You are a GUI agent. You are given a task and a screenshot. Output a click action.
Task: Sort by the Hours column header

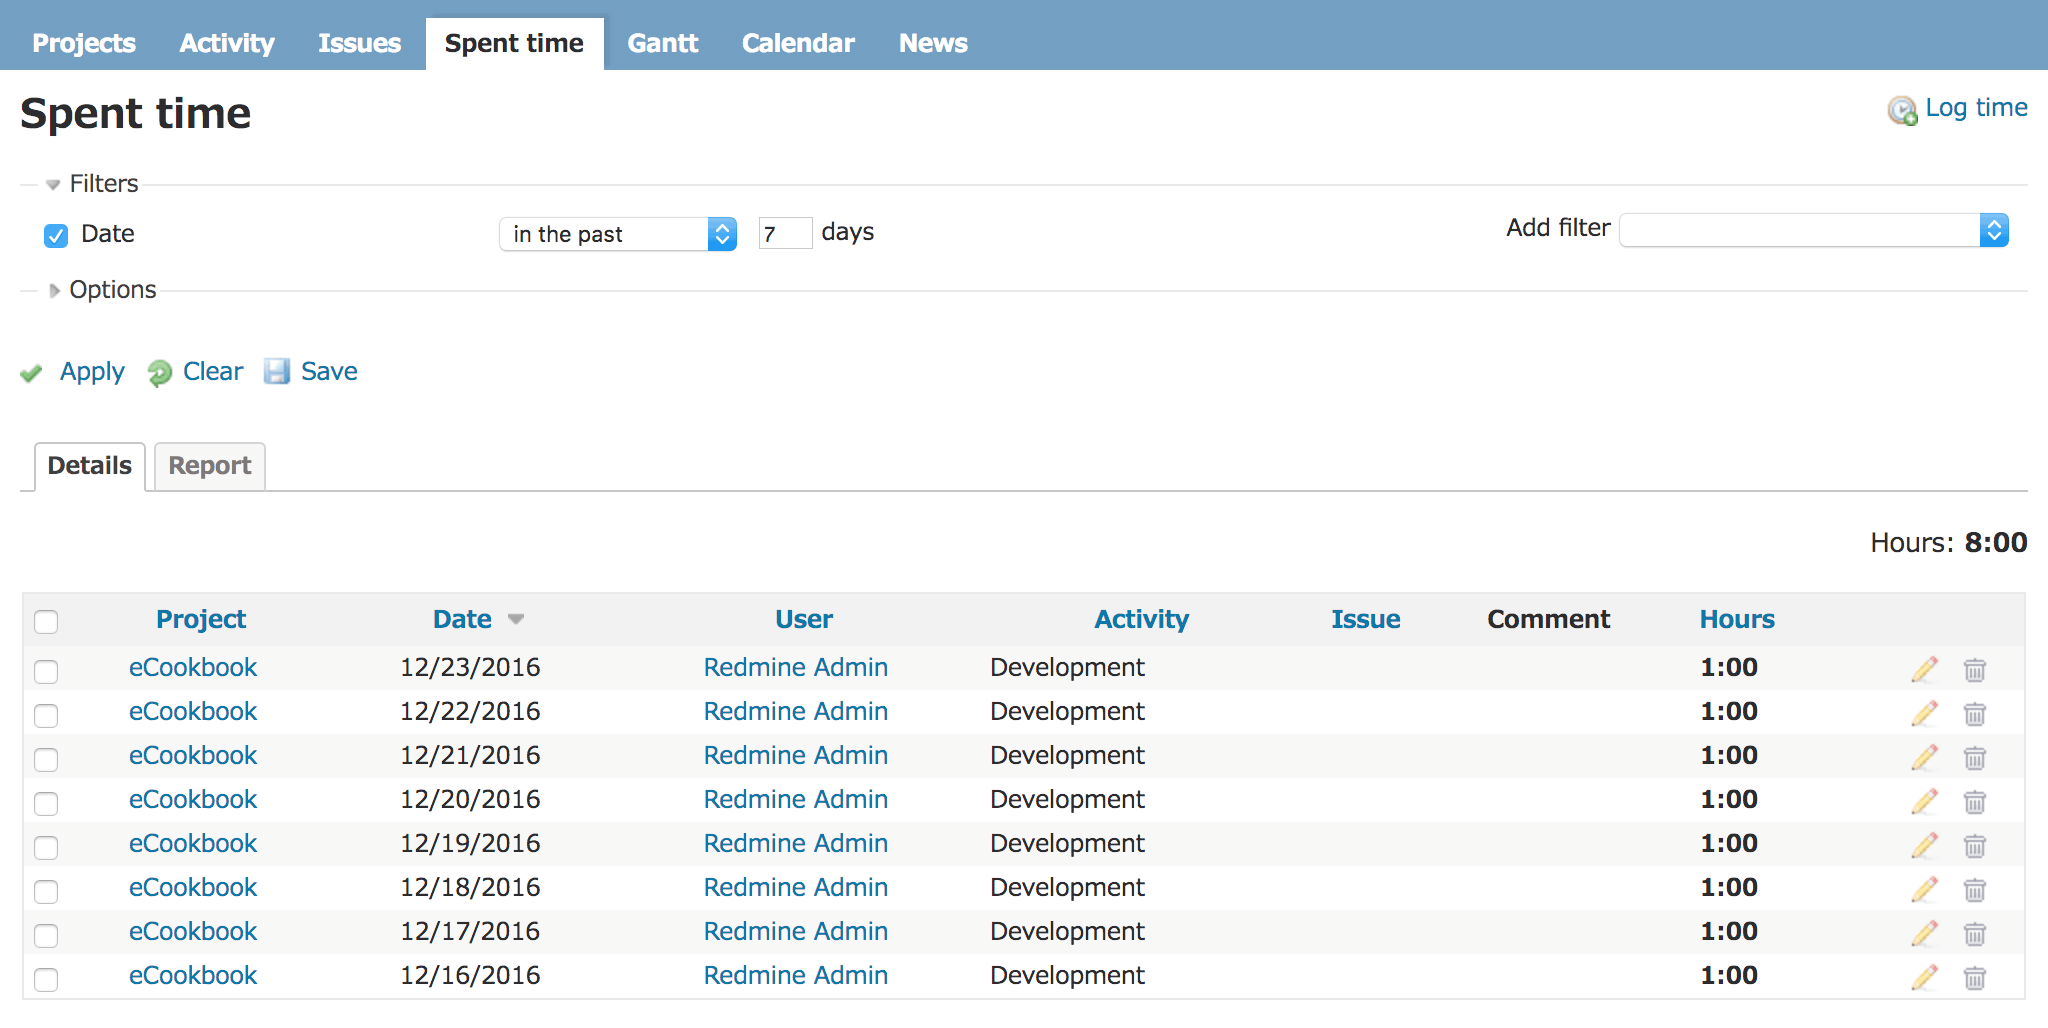coord(1737,620)
